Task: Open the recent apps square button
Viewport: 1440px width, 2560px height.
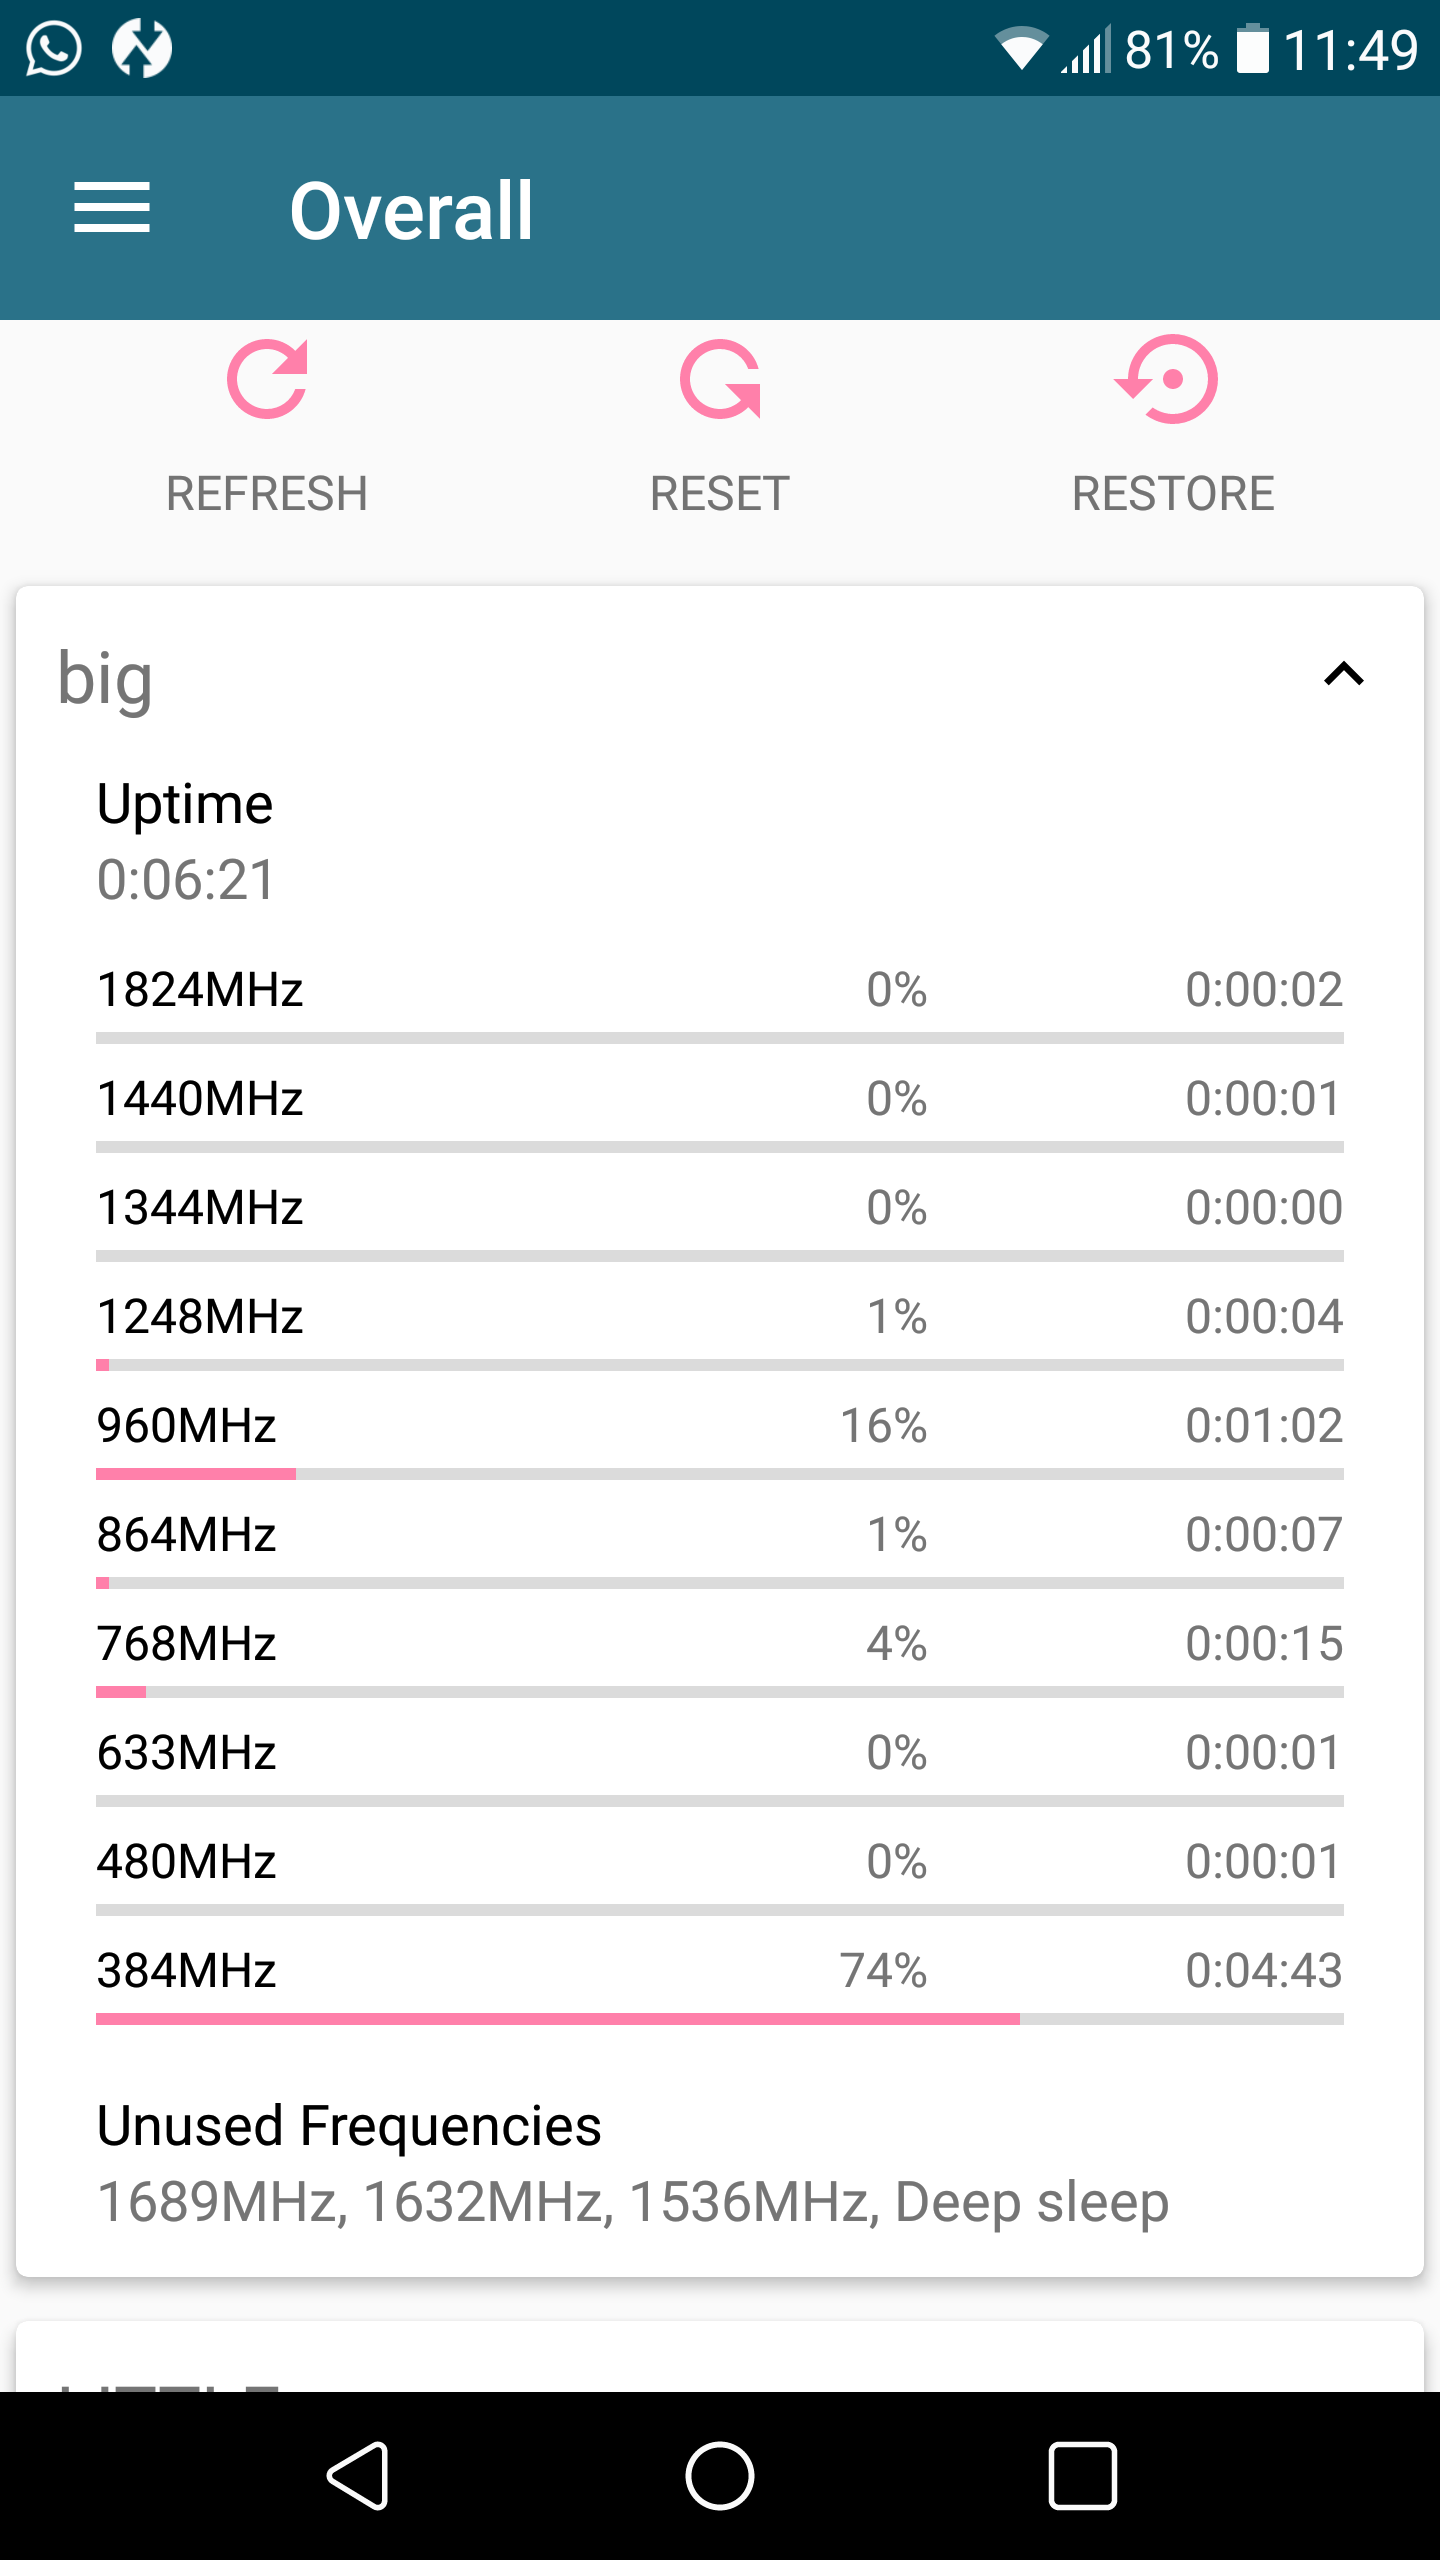Action: pos(1082,2476)
